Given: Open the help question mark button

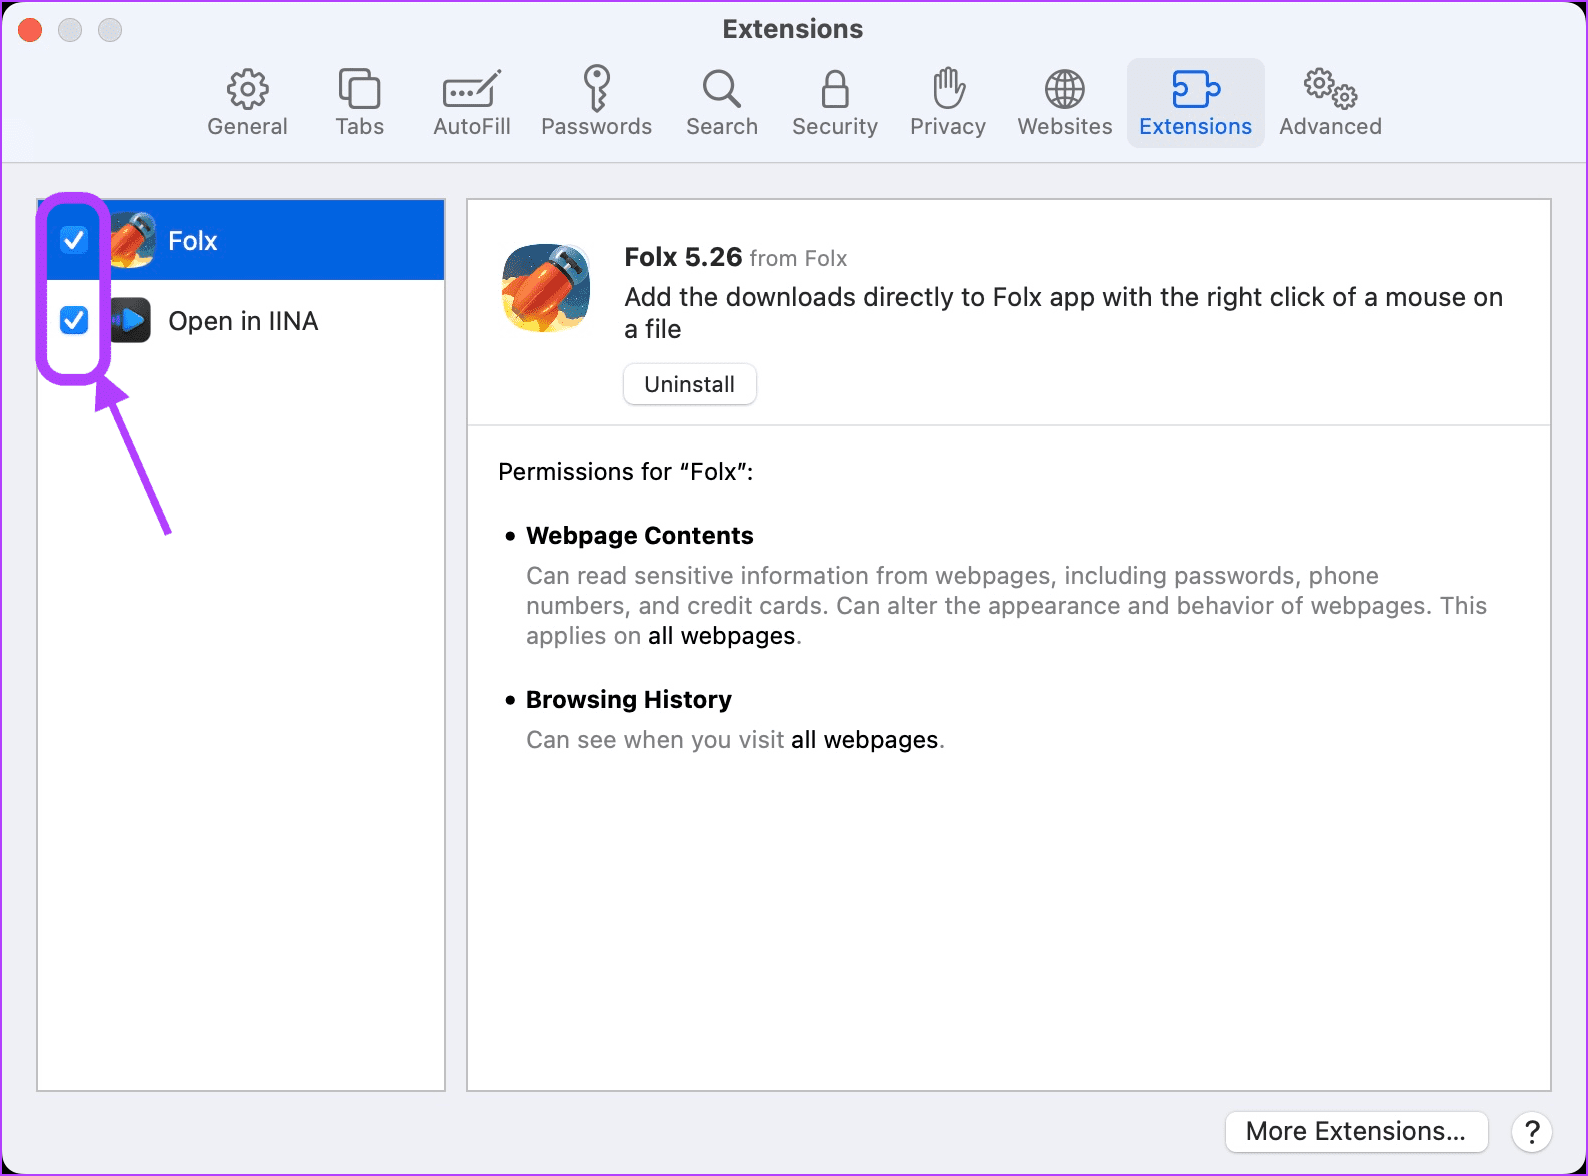Looking at the screenshot, I should [x=1532, y=1132].
